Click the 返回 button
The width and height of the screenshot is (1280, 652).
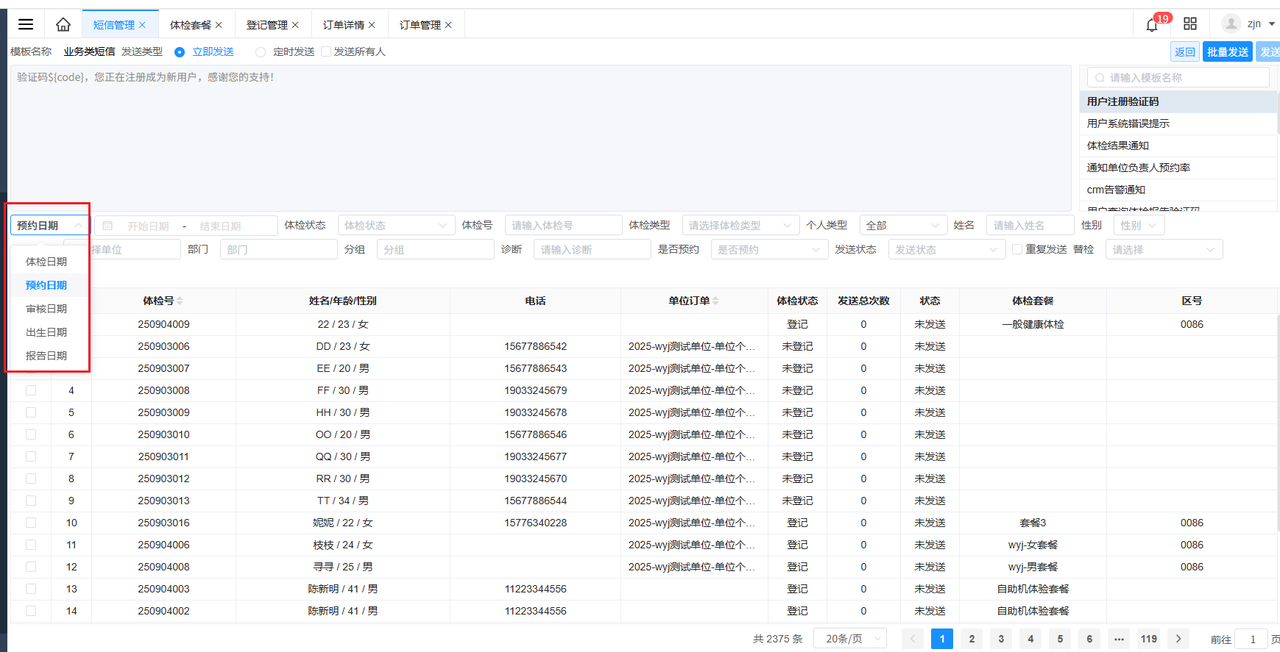(x=1184, y=52)
